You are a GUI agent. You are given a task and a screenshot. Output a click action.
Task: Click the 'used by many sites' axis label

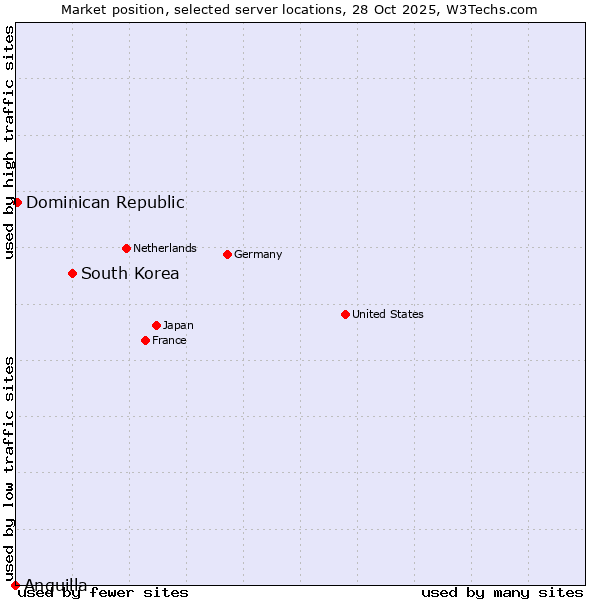point(502,592)
